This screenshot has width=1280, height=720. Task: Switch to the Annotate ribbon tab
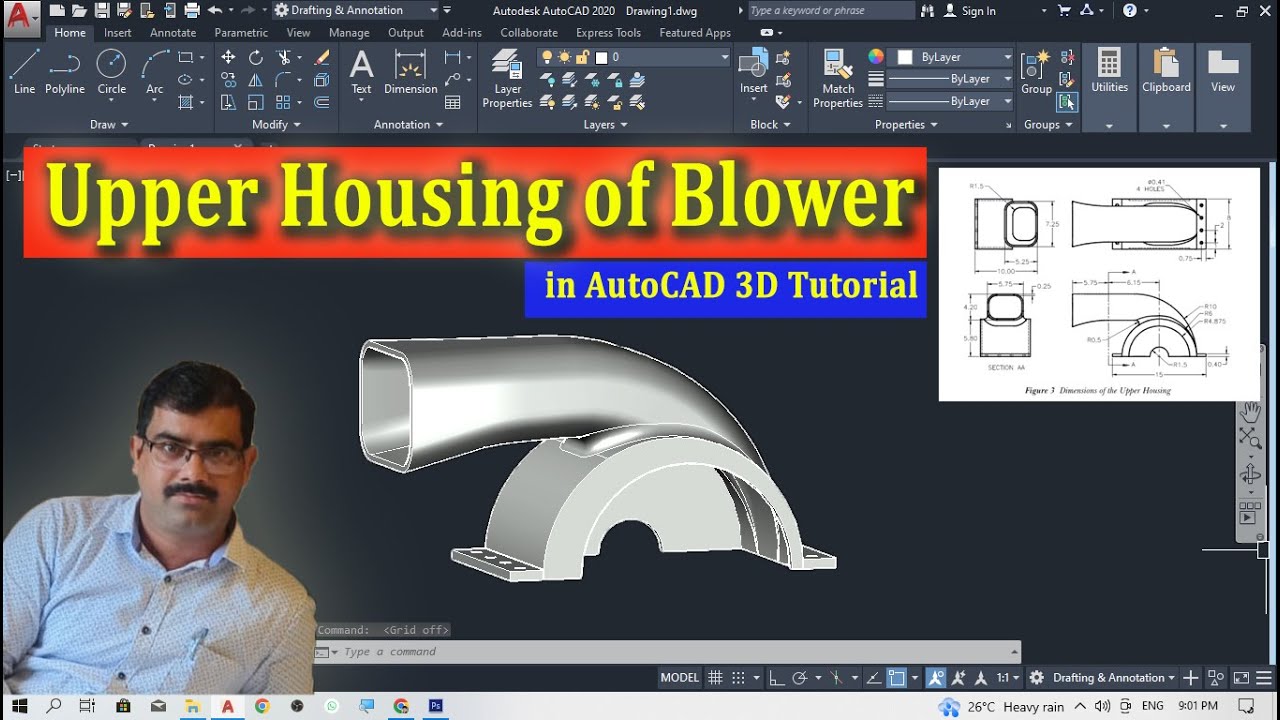tap(173, 33)
